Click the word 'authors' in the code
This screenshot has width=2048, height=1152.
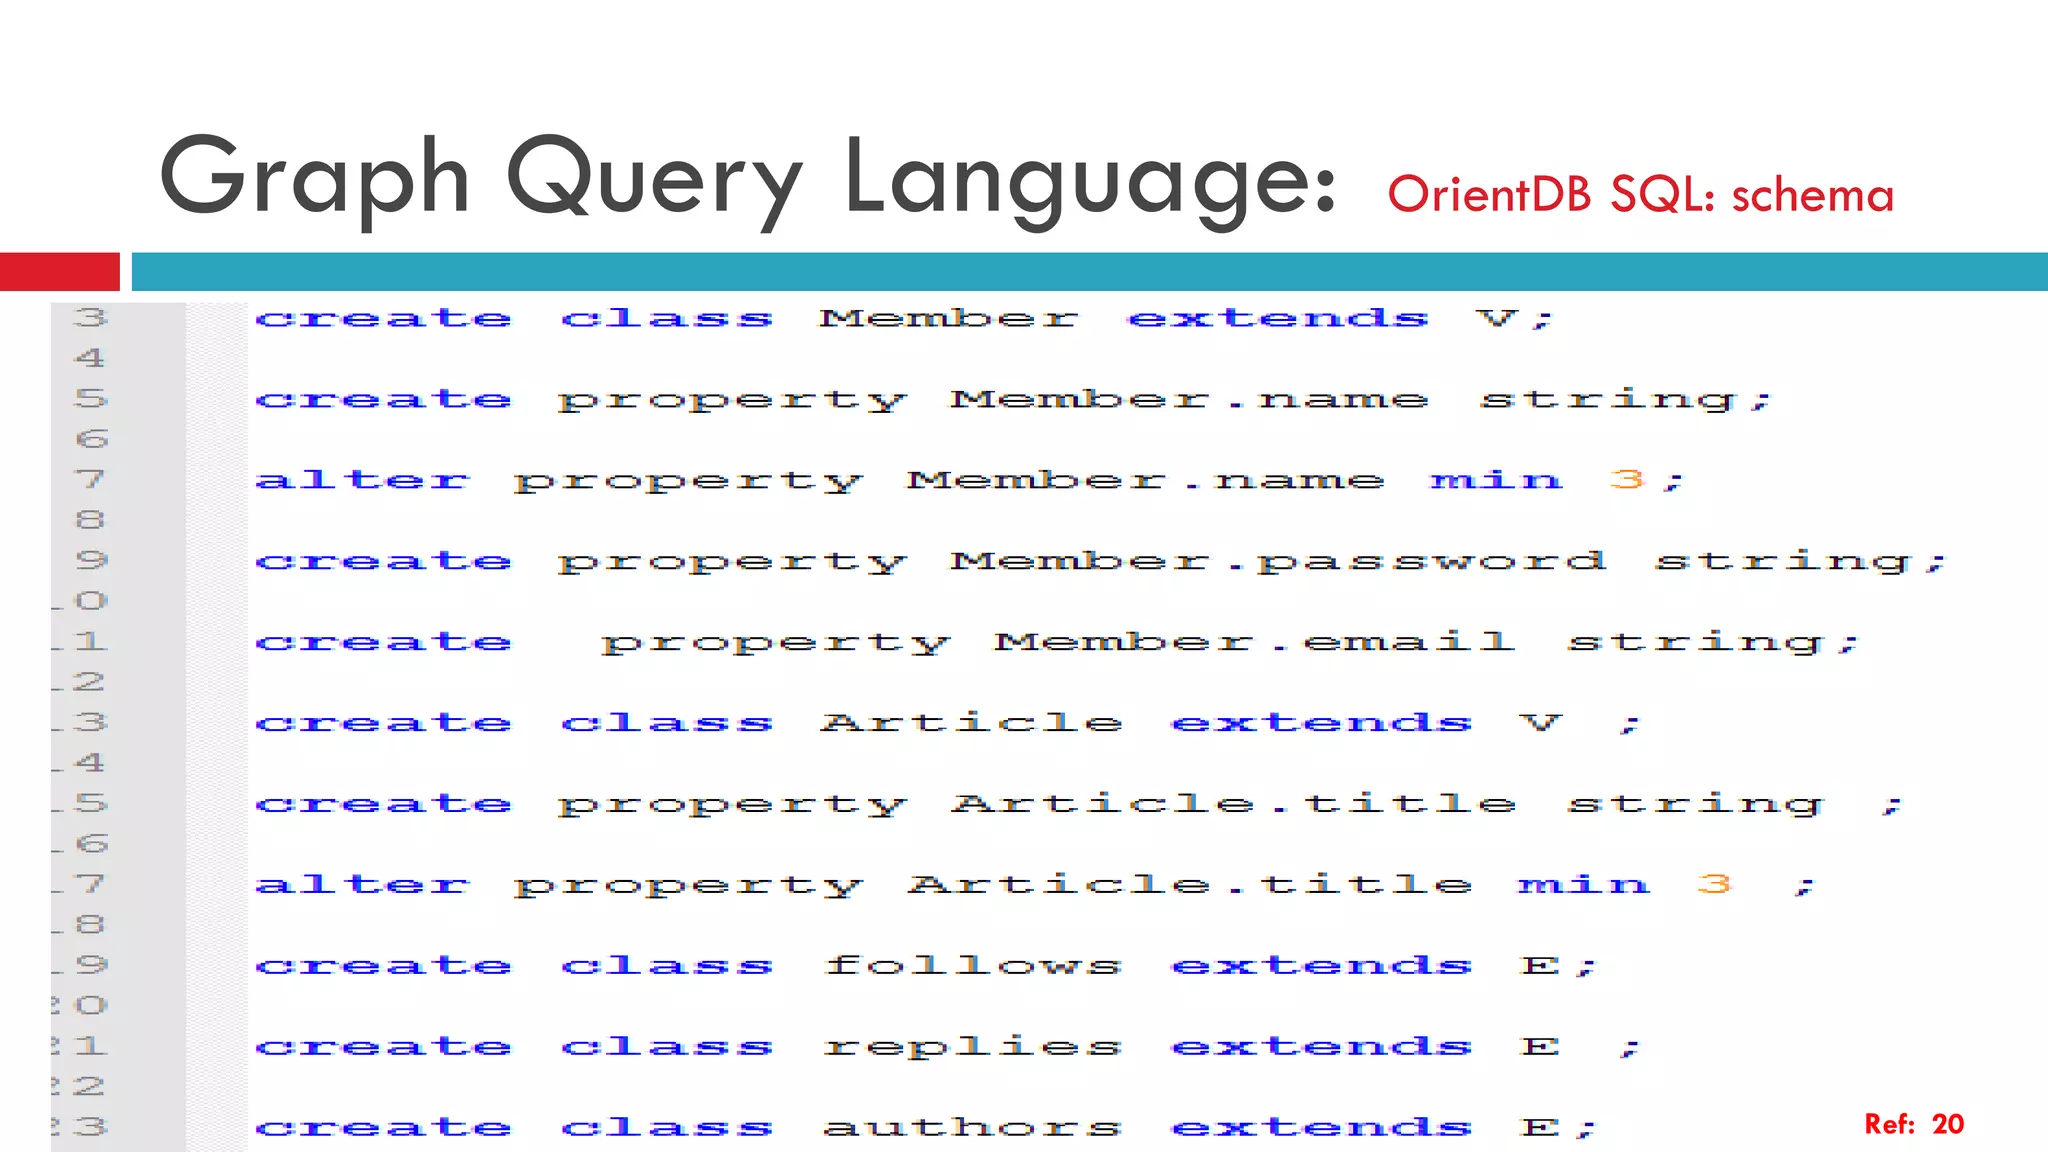tap(973, 1129)
